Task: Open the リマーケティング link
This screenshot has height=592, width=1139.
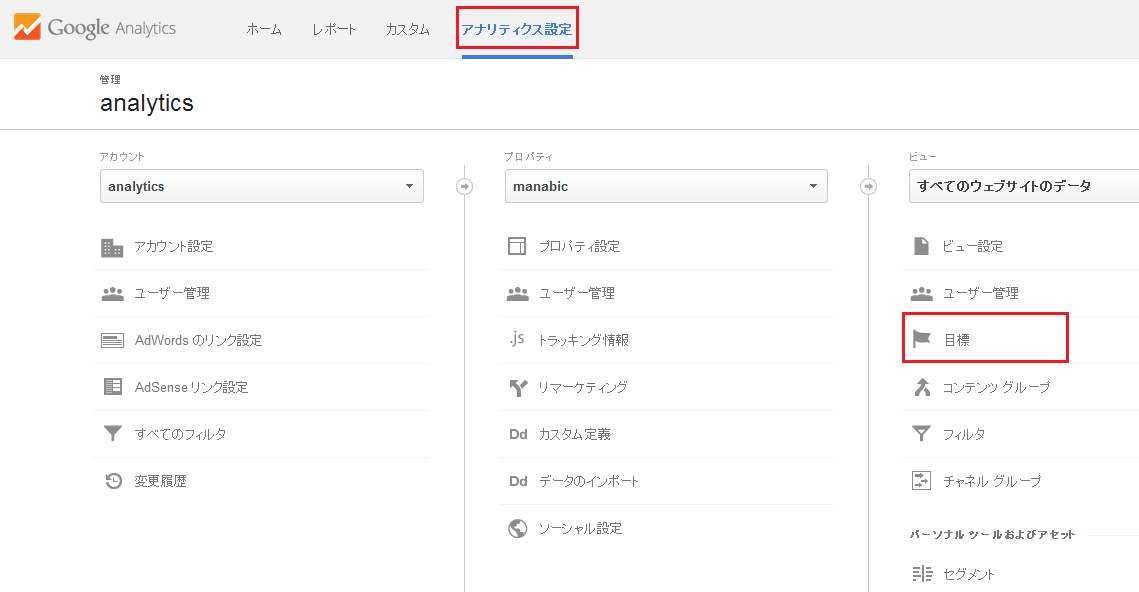Action: (x=583, y=387)
